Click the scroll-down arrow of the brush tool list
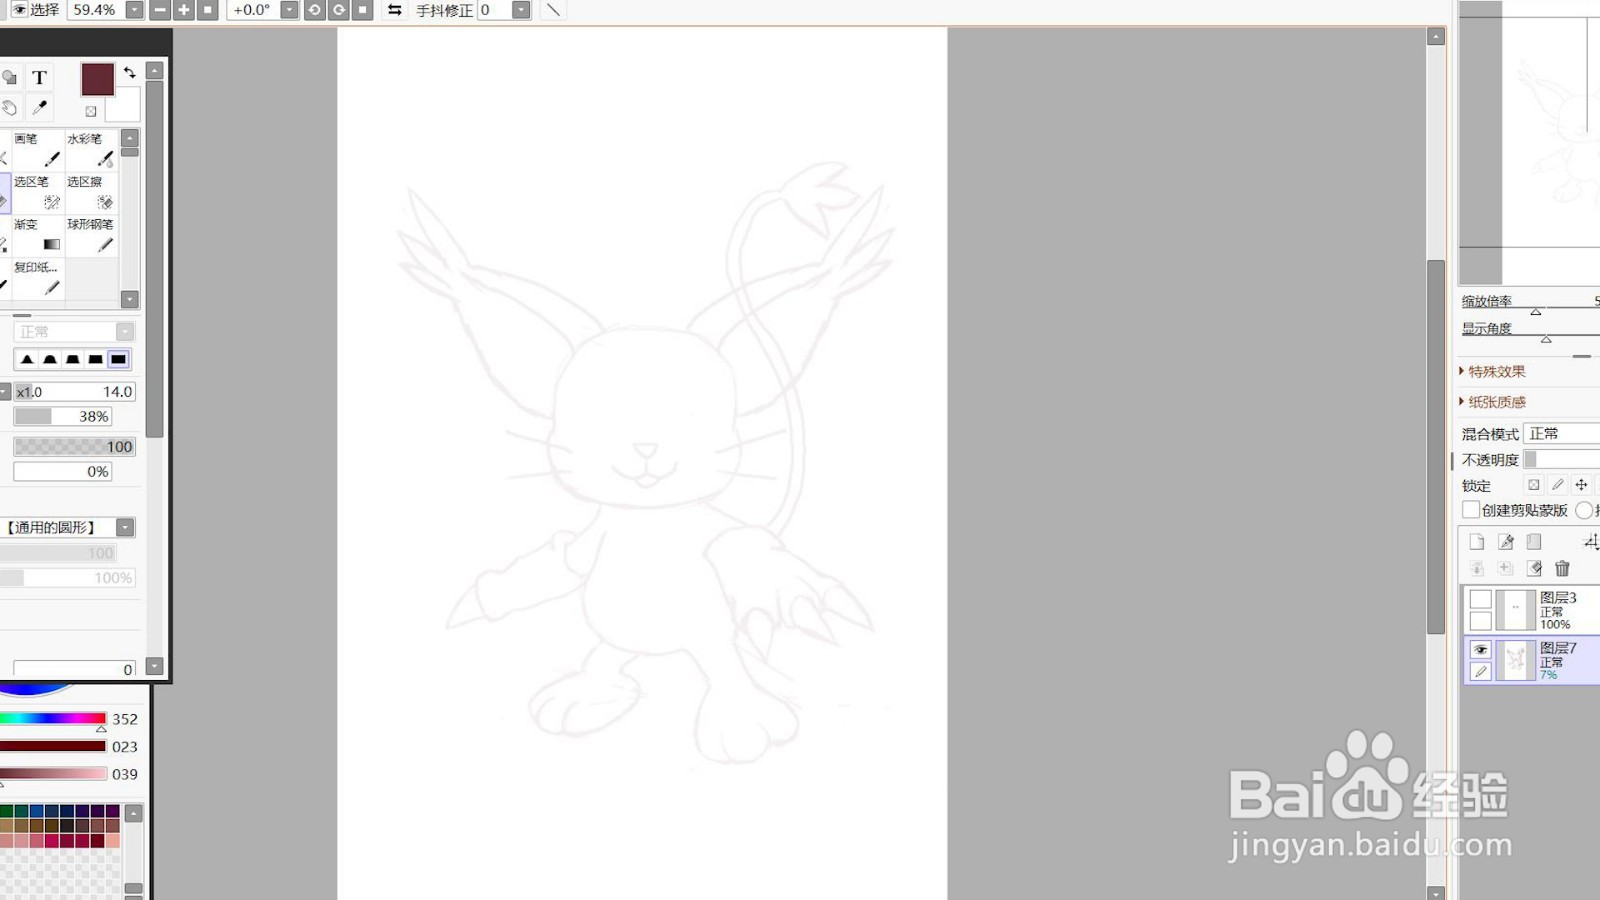This screenshot has width=1600, height=900. (x=129, y=299)
